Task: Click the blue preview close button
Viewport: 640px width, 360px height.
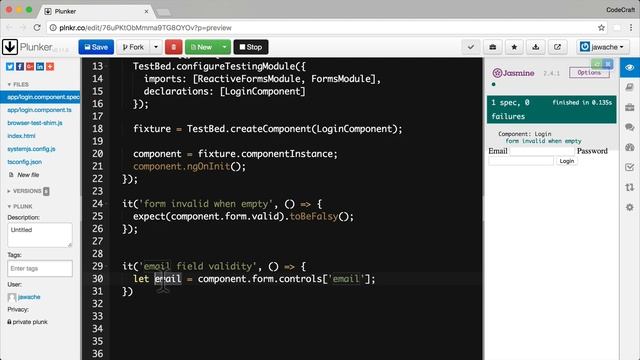Action: (608, 64)
